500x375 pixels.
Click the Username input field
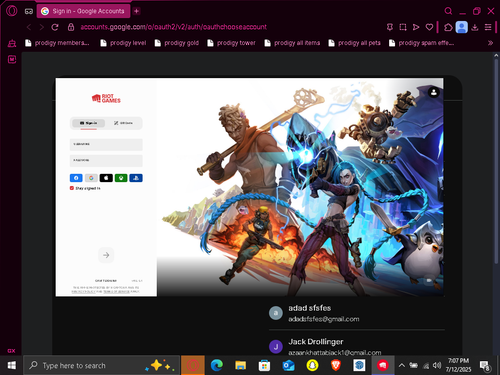[106, 144]
